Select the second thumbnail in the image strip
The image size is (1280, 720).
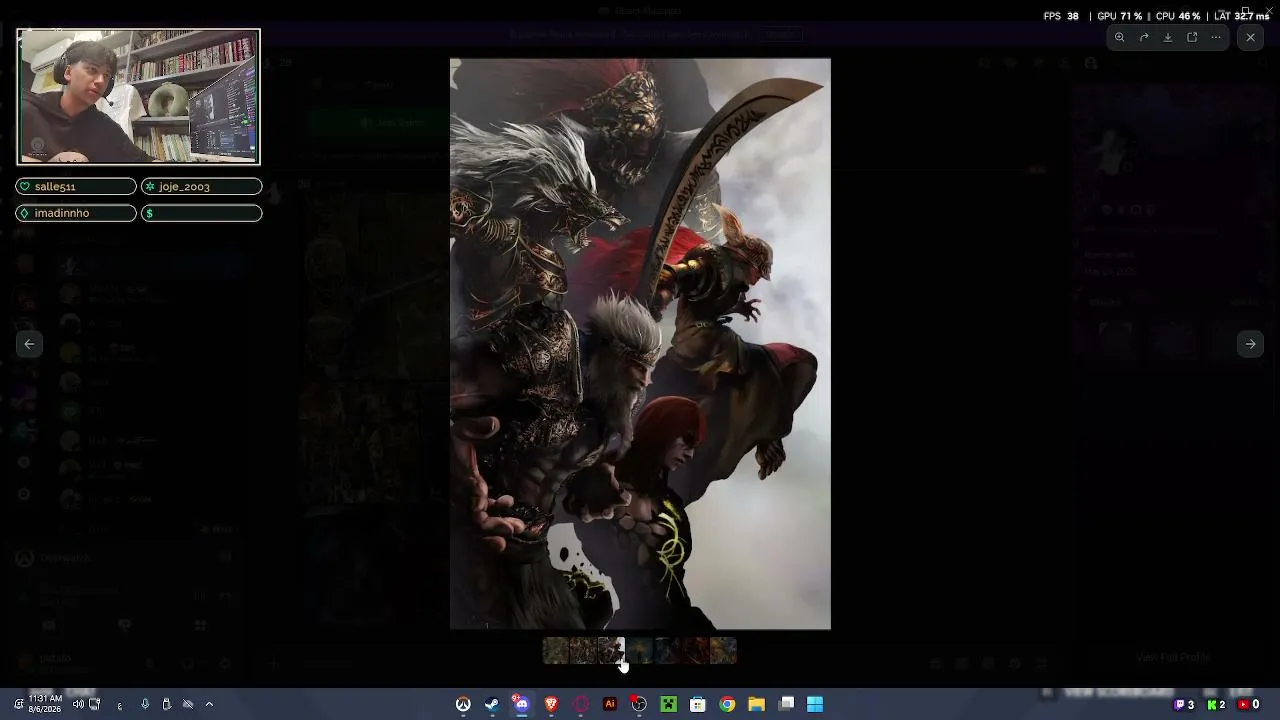coord(583,651)
